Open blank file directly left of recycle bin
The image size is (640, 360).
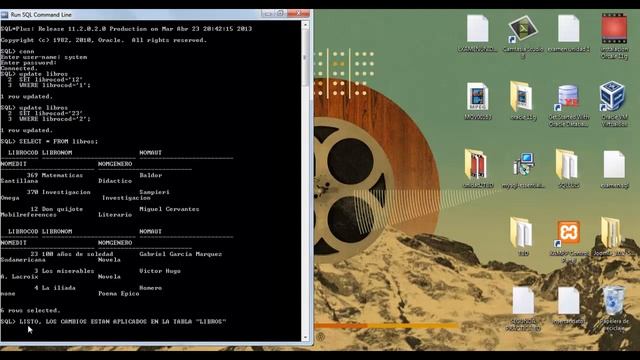569,301
